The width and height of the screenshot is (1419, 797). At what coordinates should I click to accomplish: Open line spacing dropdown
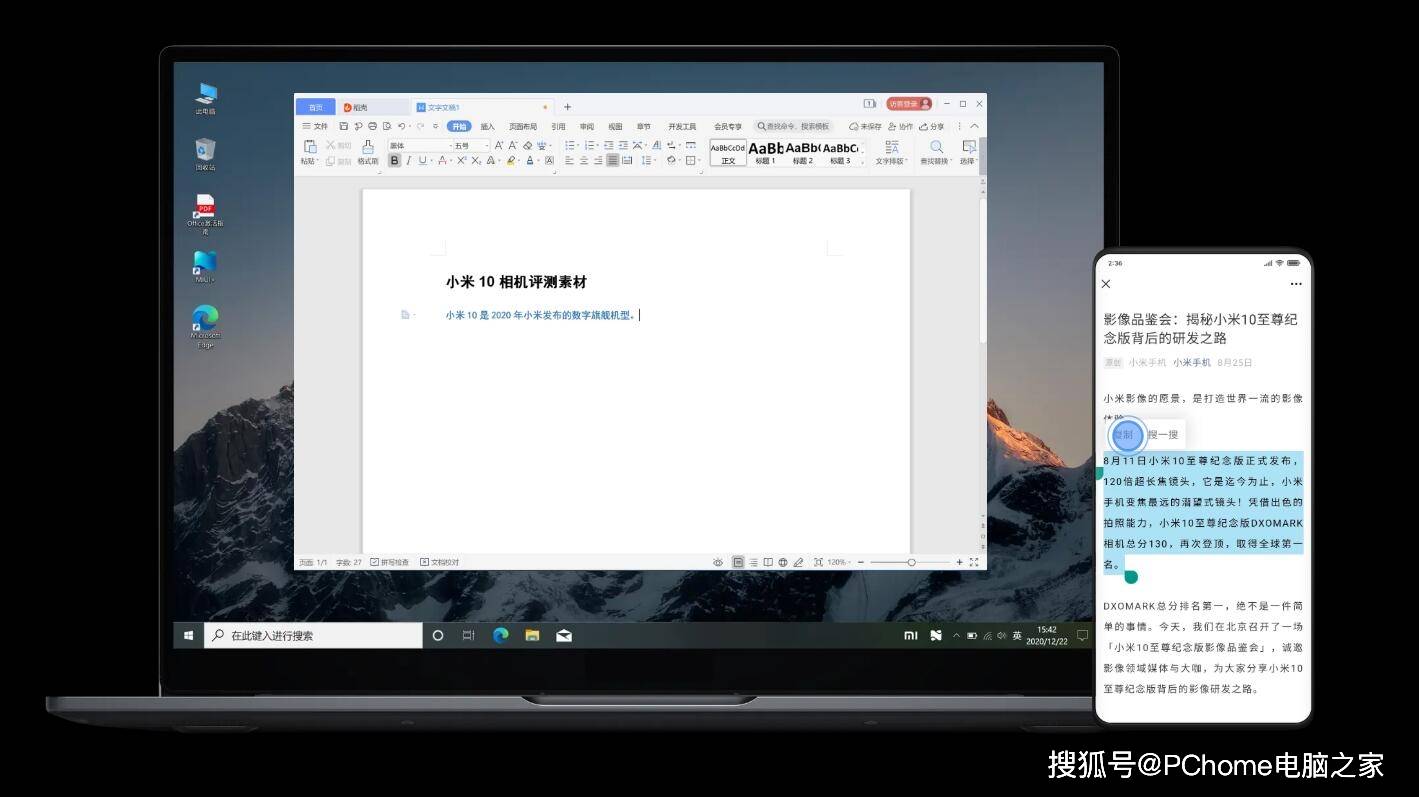tap(648, 160)
